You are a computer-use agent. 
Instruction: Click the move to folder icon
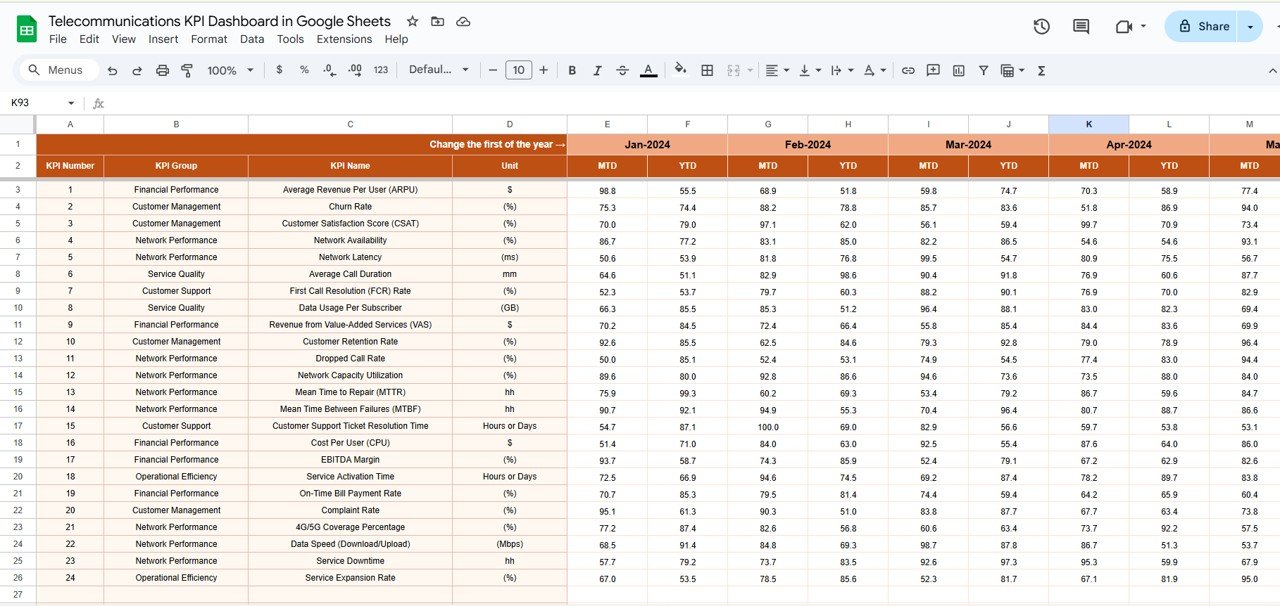coord(438,21)
